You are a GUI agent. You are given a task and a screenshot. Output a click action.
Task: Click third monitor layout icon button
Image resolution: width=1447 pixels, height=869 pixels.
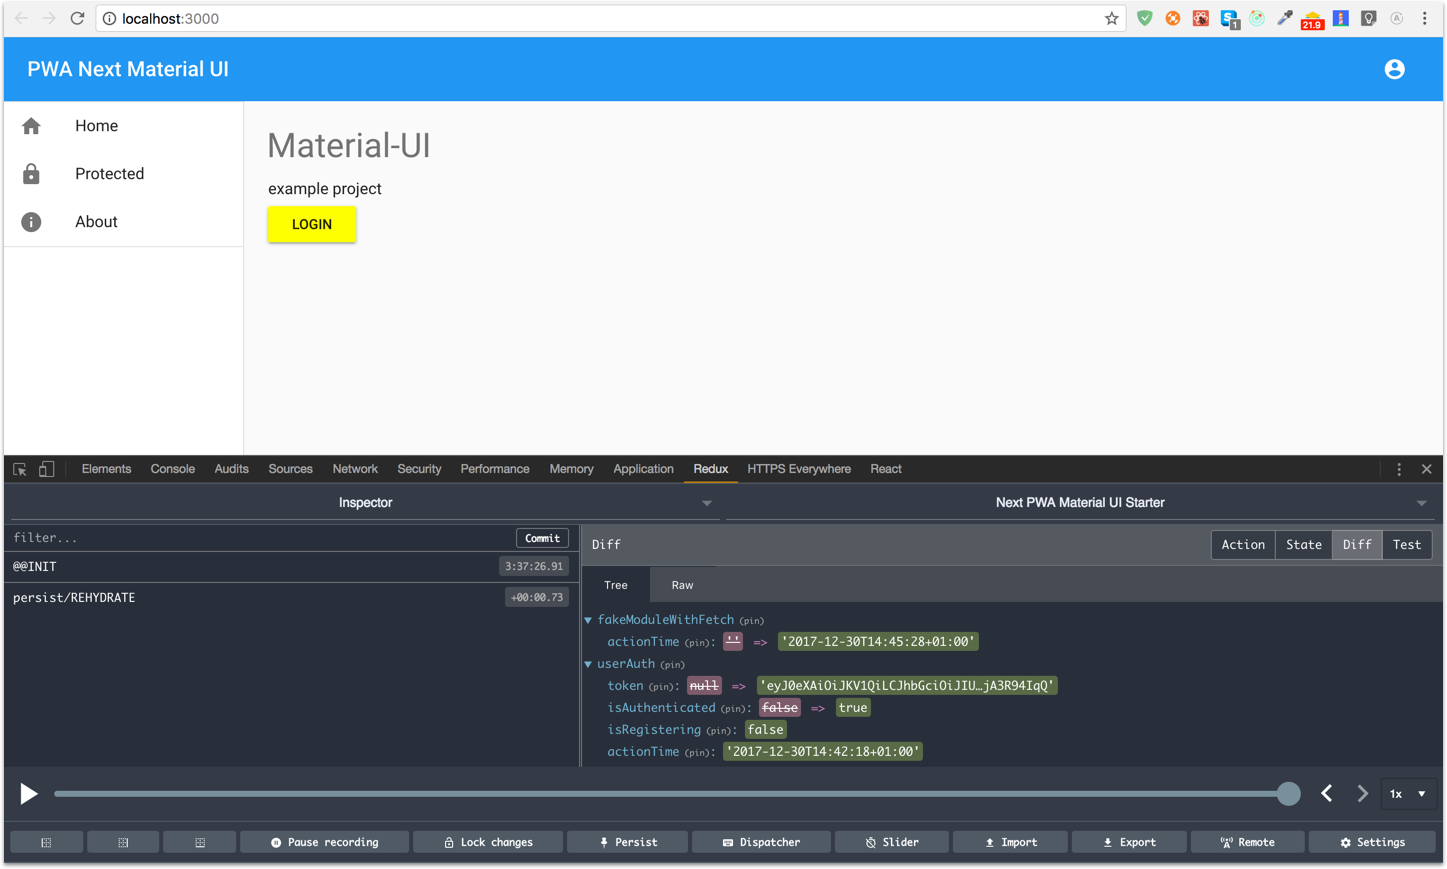[x=200, y=842]
